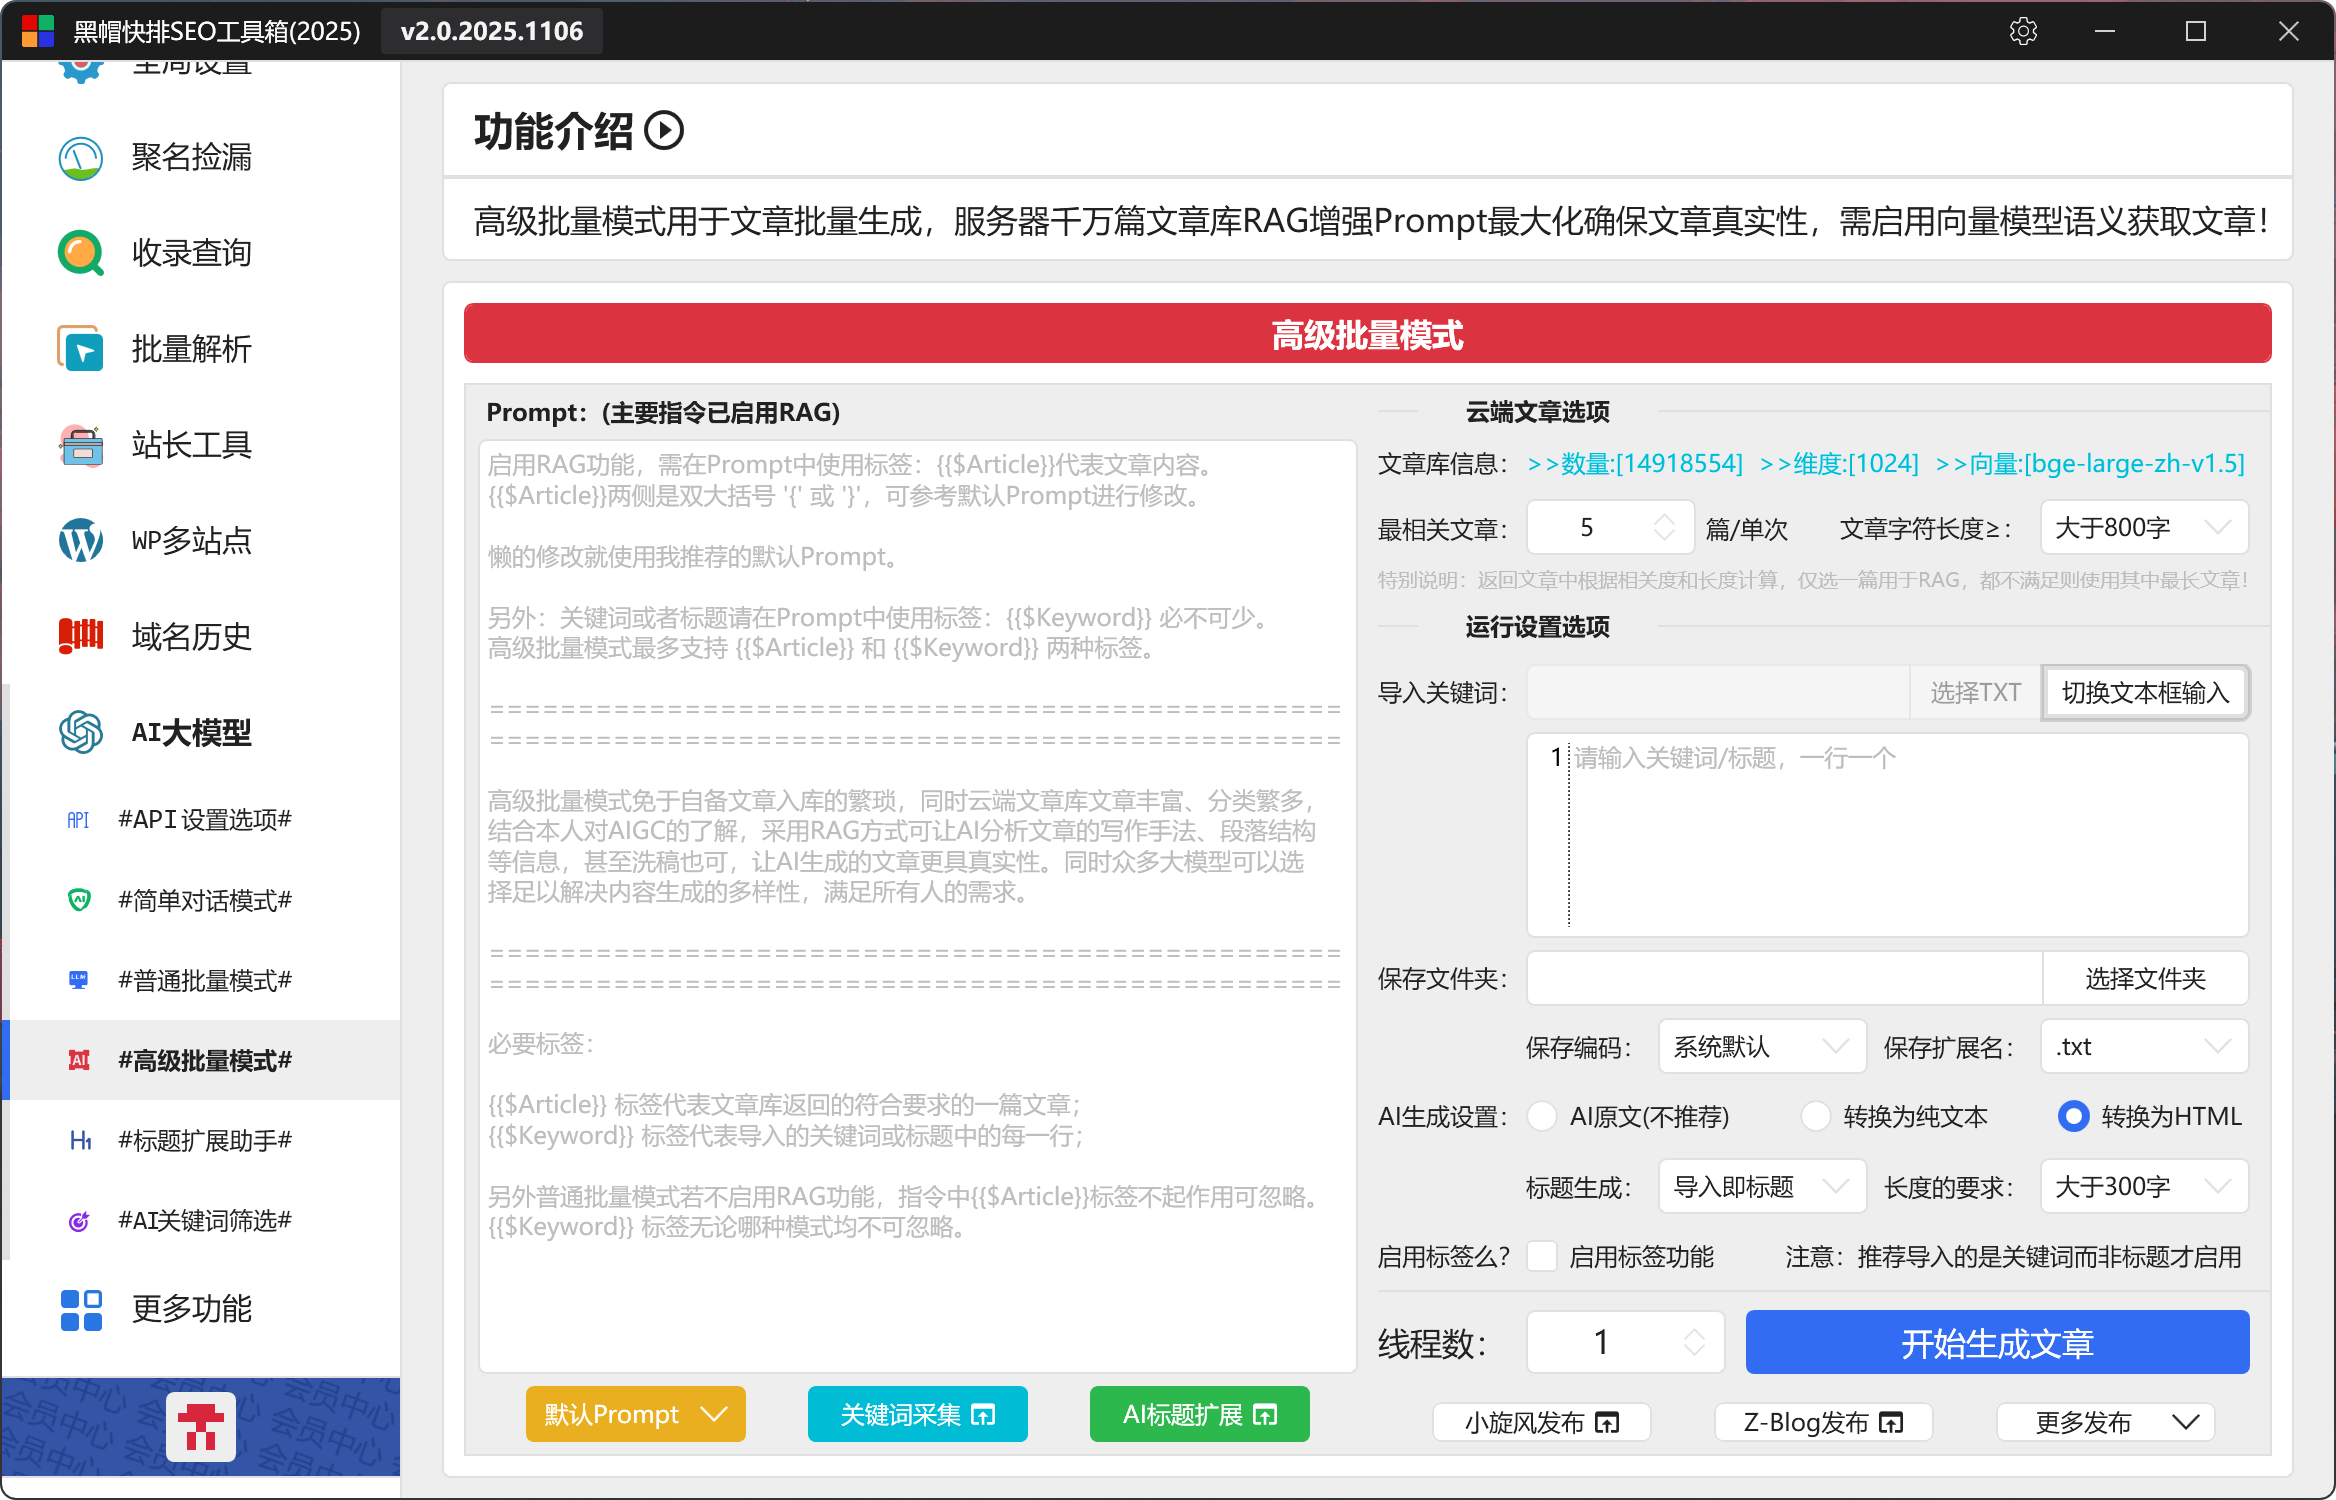Select 转换为纯文本 radio option

(x=1815, y=1116)
